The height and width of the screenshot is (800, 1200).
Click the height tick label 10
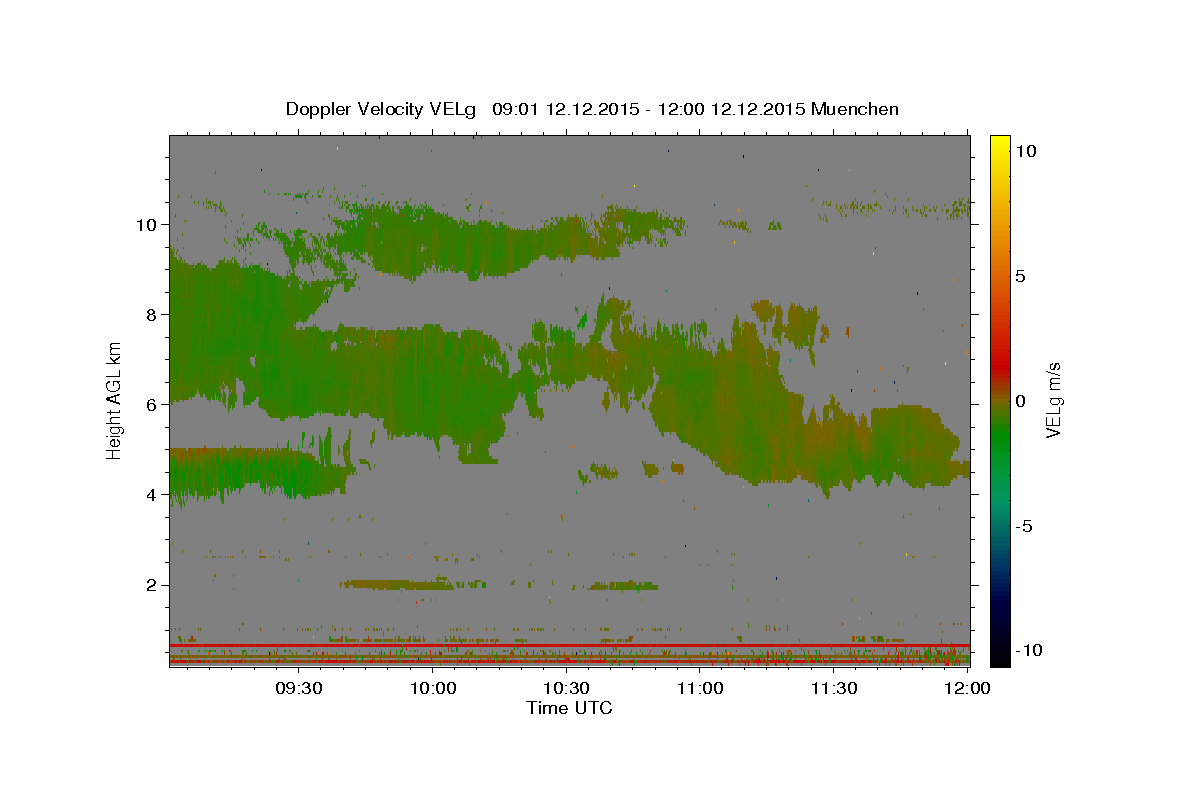[147, 224]
